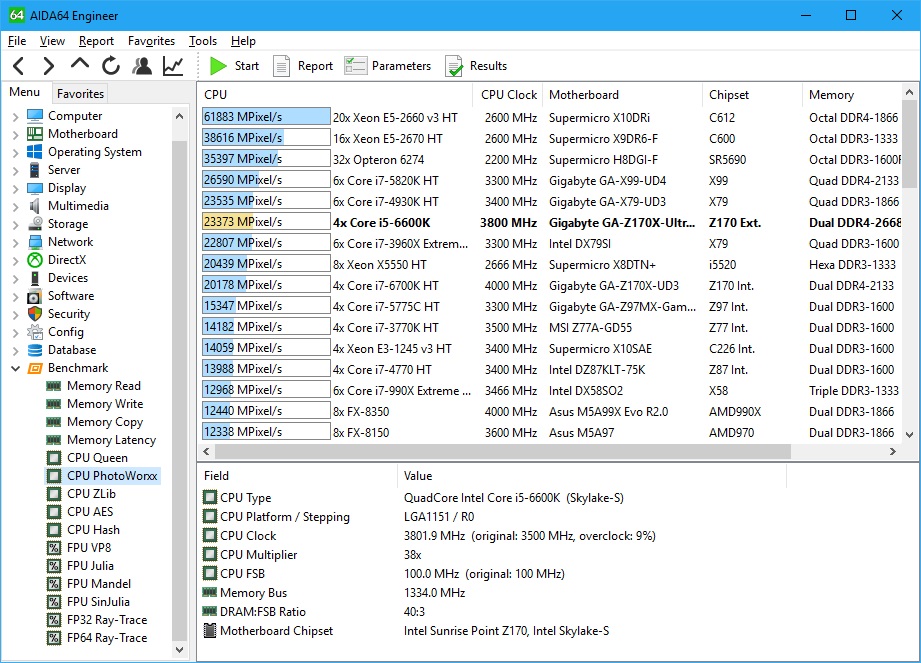Select the DirectX Xbox icon

pyautogui.click(x=35, y=260)
